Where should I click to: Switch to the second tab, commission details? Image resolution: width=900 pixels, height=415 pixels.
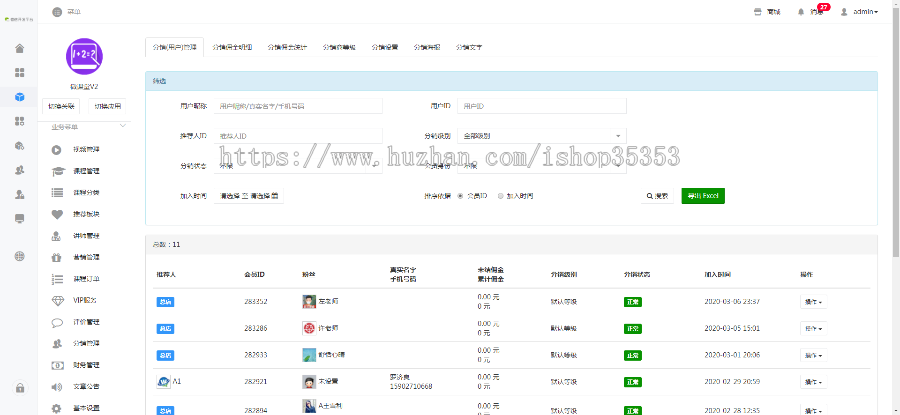tap(232, 48)
